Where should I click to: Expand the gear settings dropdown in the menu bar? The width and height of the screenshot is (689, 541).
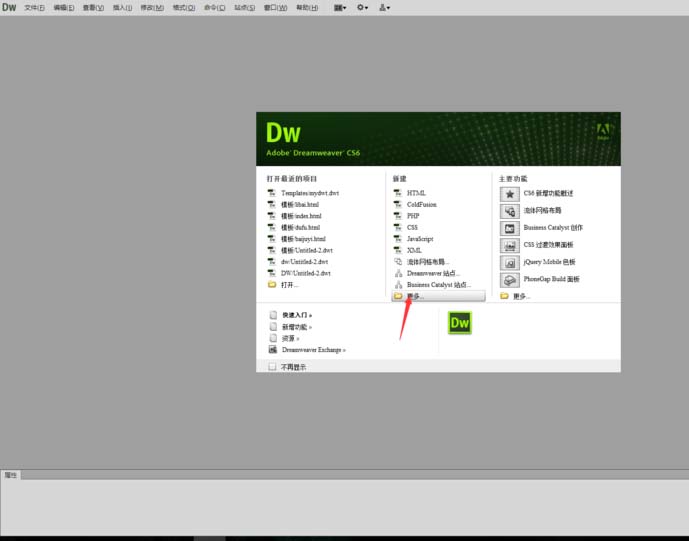(x=362, y=7)
